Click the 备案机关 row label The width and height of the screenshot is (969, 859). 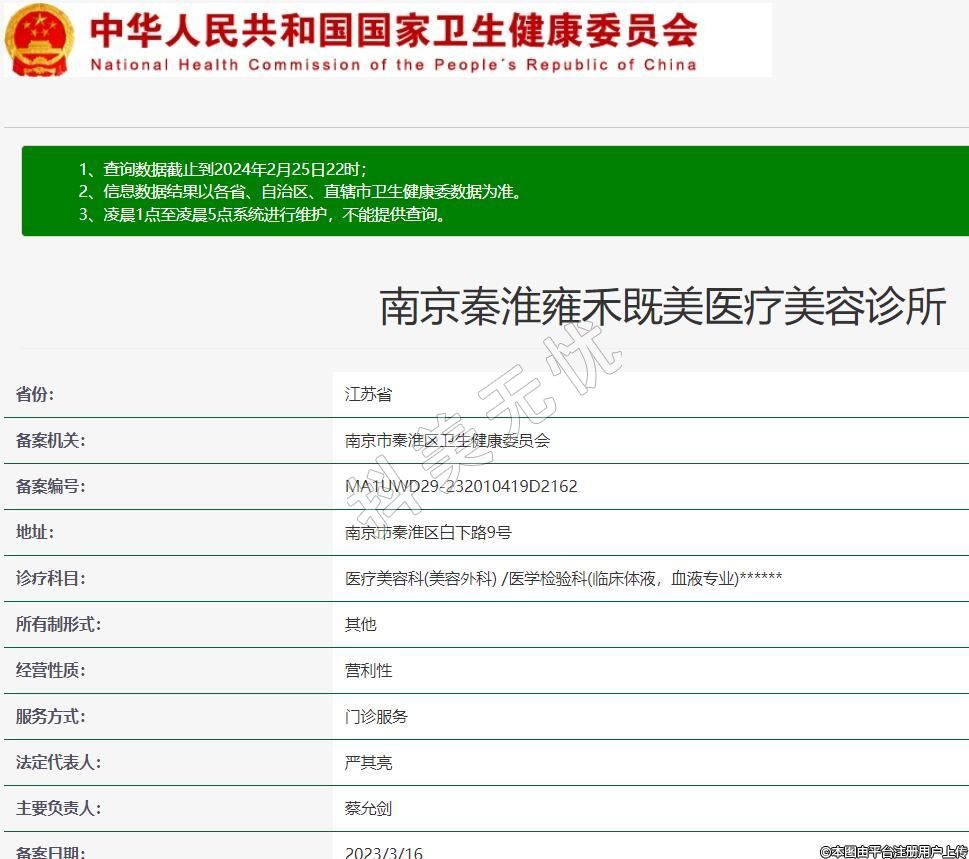click(x=50, y=440)
